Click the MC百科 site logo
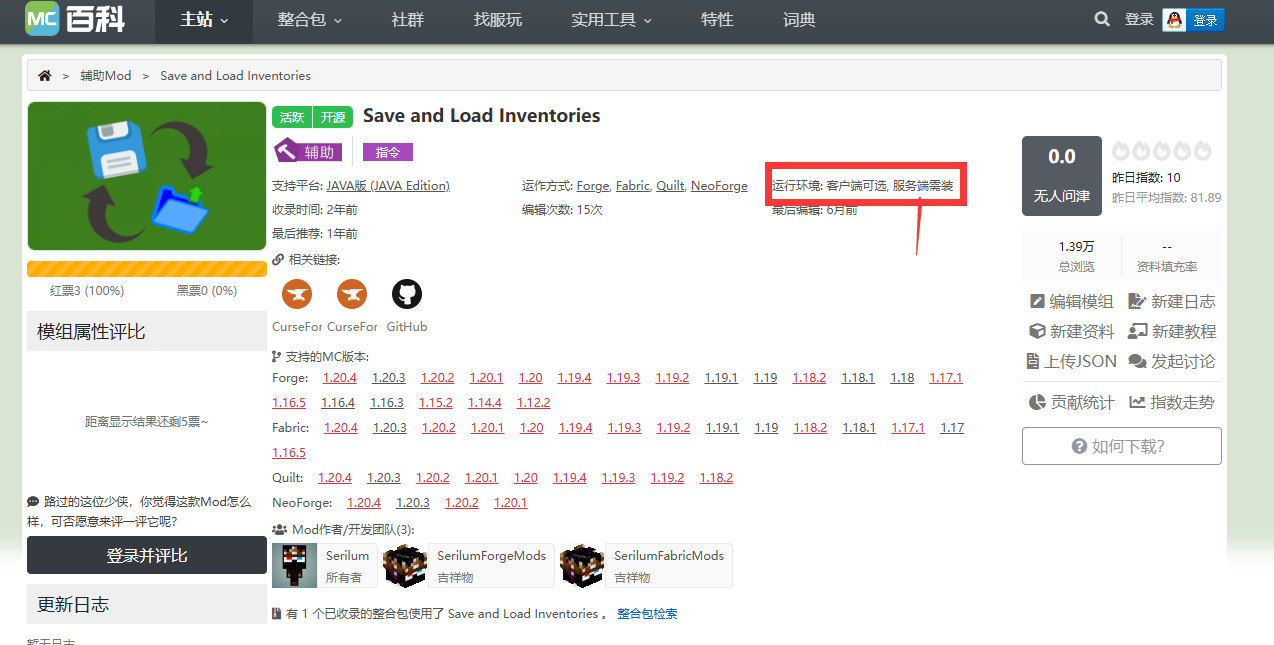 [75, 18]
